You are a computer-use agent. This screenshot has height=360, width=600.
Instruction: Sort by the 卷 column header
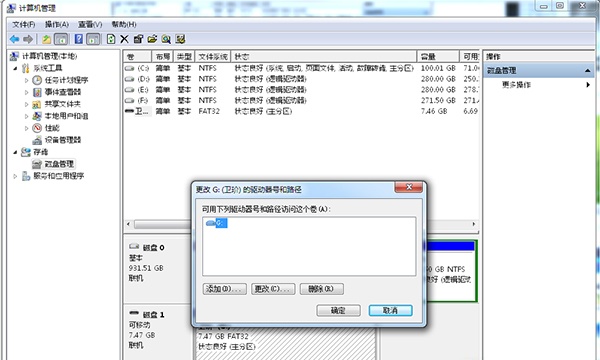click(137, 57)
